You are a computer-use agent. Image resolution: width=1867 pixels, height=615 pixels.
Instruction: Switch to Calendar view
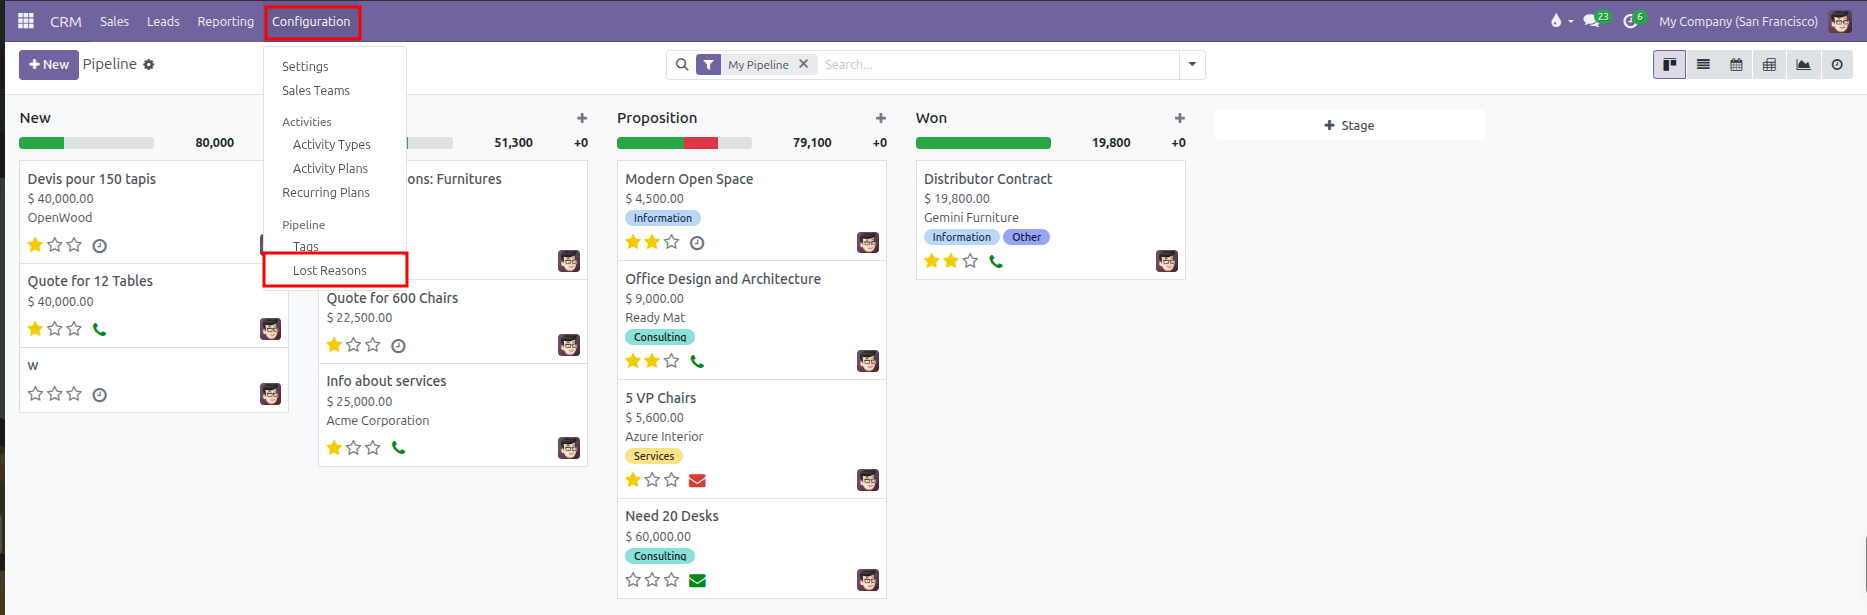[1736, 64]
